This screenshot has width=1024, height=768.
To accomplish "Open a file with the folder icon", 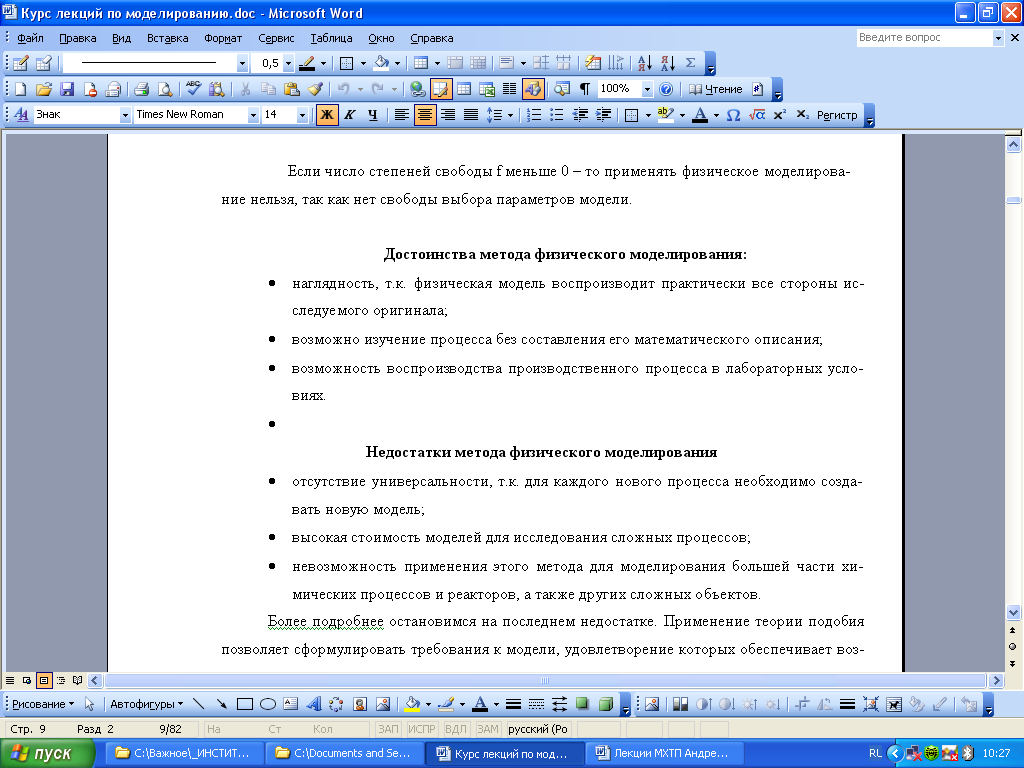I will tap(44, 89).
